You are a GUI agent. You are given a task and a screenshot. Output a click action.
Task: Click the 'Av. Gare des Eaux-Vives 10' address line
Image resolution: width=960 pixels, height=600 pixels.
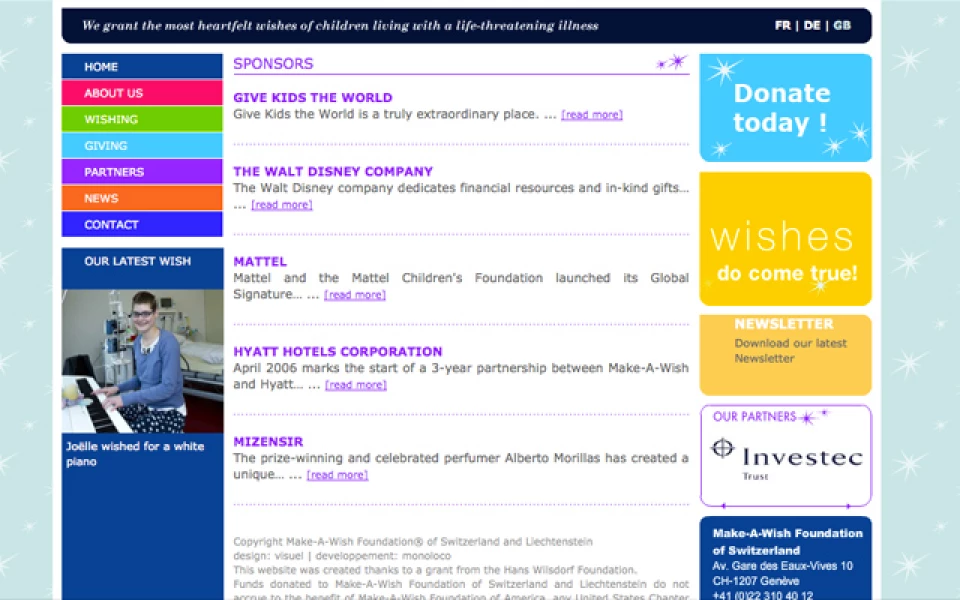[x=782, y=566]
